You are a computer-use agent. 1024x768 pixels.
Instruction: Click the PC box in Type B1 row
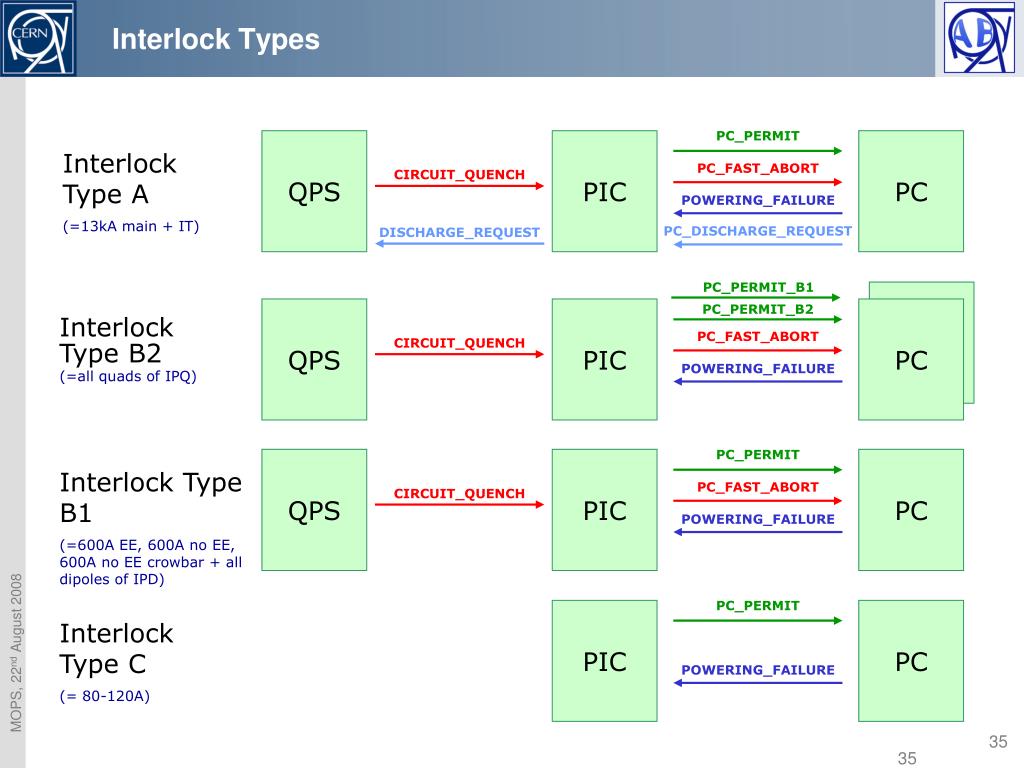point(911,510)
